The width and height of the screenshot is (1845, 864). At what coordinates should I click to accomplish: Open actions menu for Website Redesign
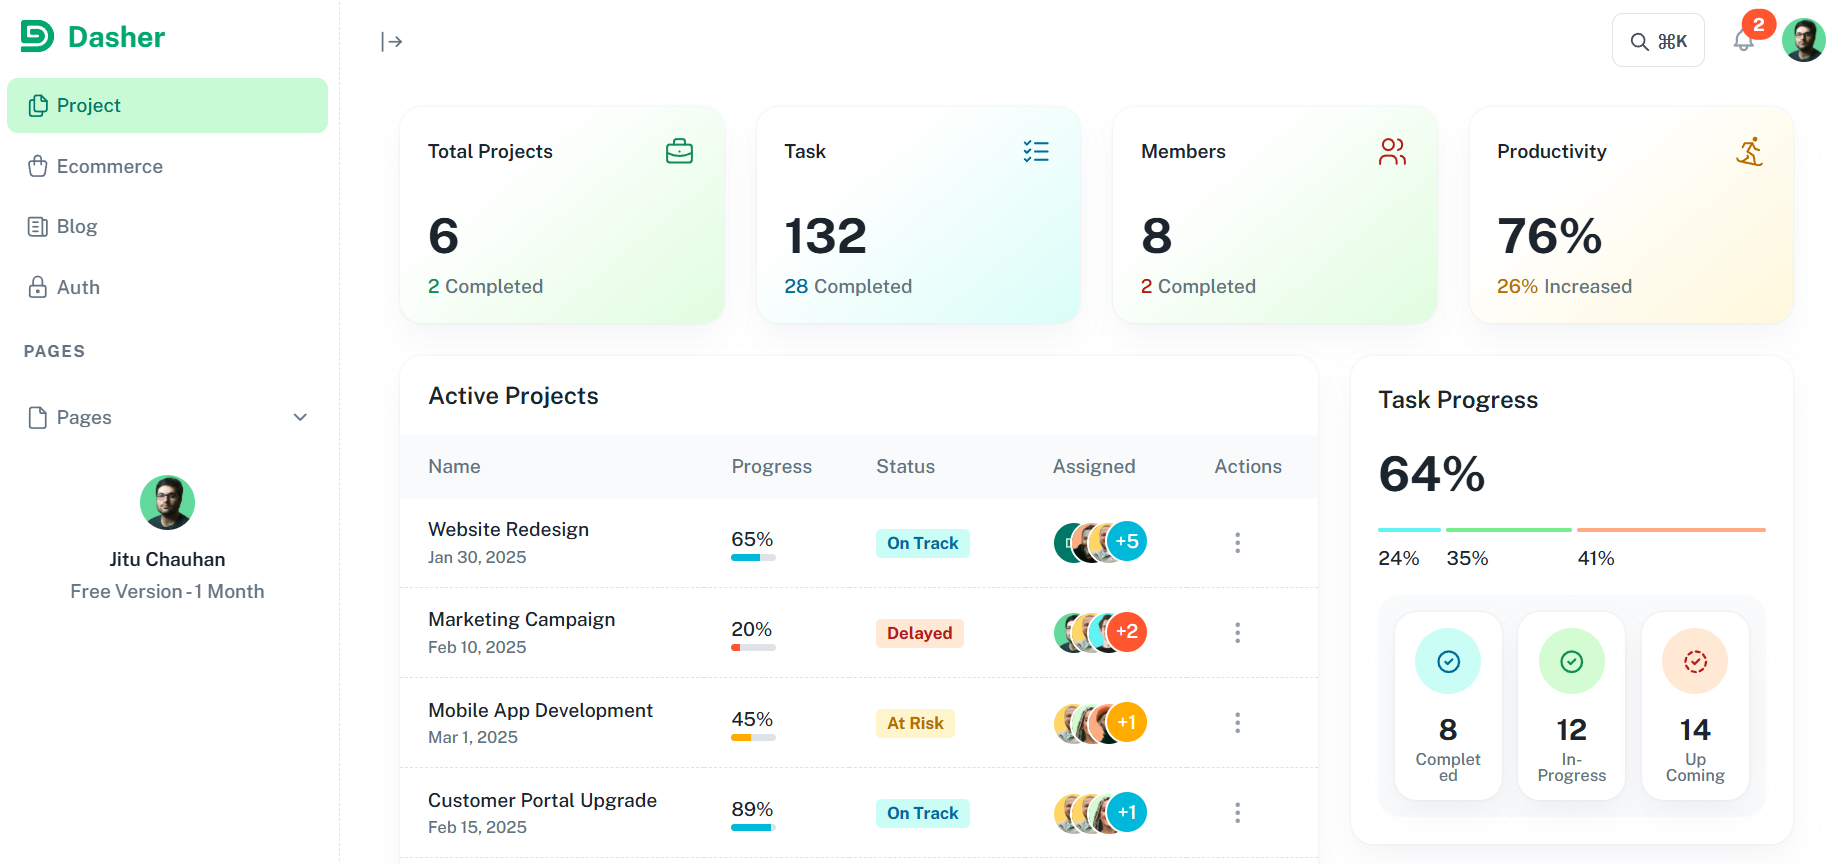1237,542
